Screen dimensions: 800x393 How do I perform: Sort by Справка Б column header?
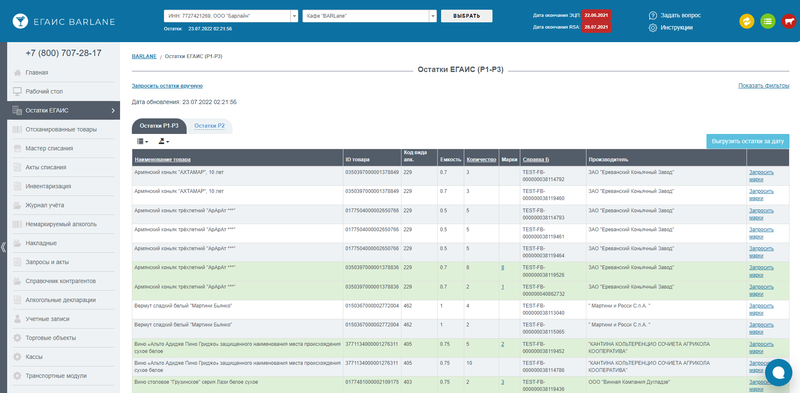point(536,160)
